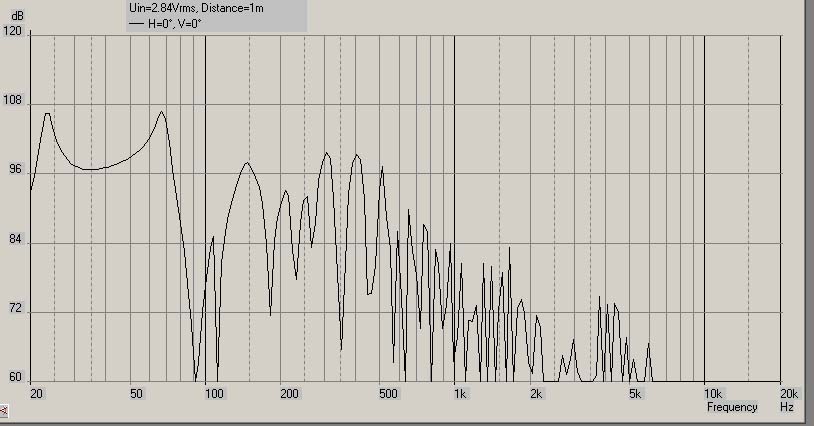Click the 50 frequency axis label

tap(136, 394)
